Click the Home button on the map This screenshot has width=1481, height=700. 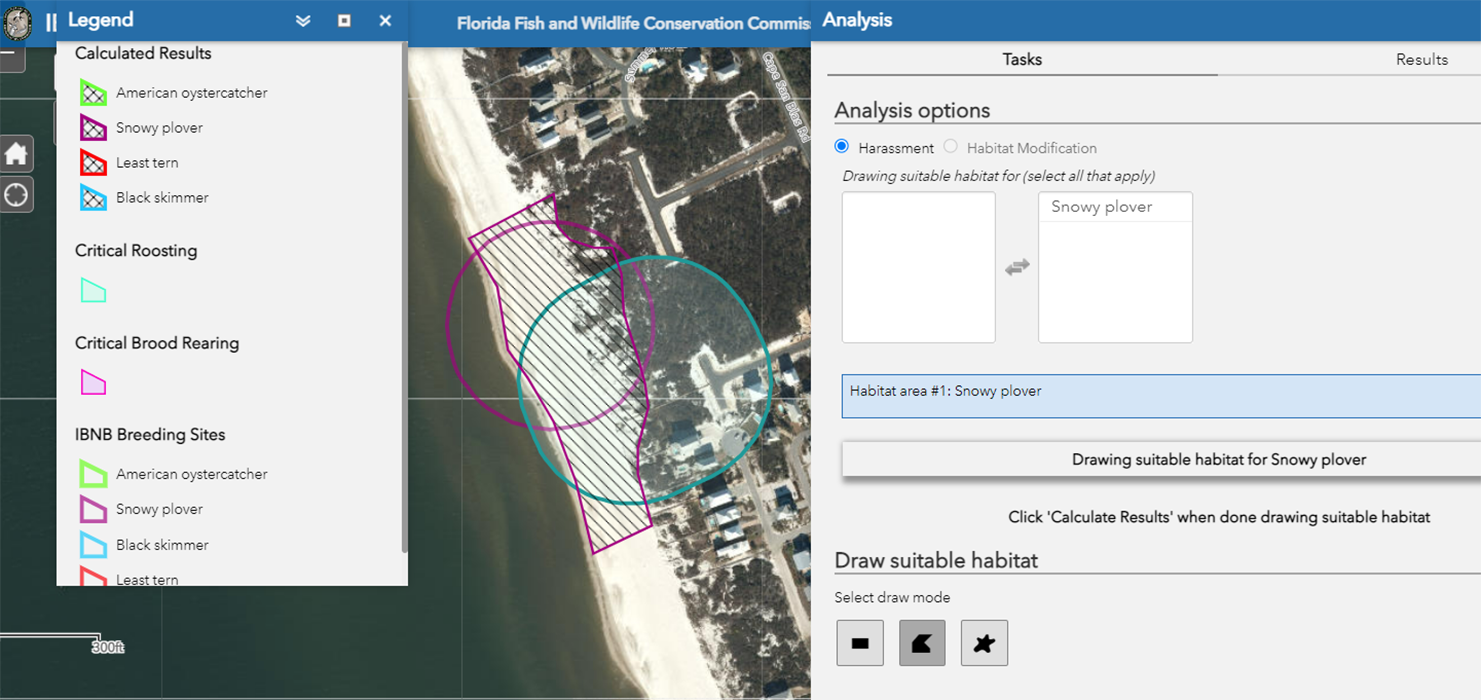(x=17, y=153)
